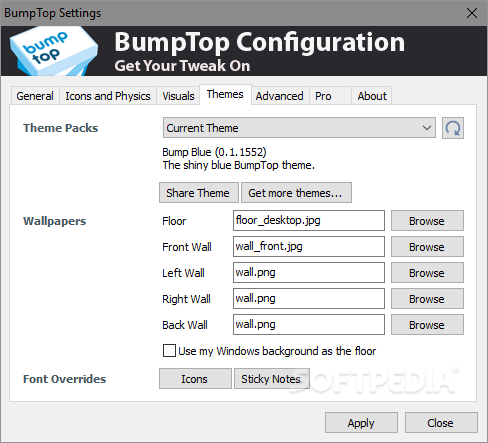
Task: Browse for a Front Wall wallpaper
Action: click(427, 247)
